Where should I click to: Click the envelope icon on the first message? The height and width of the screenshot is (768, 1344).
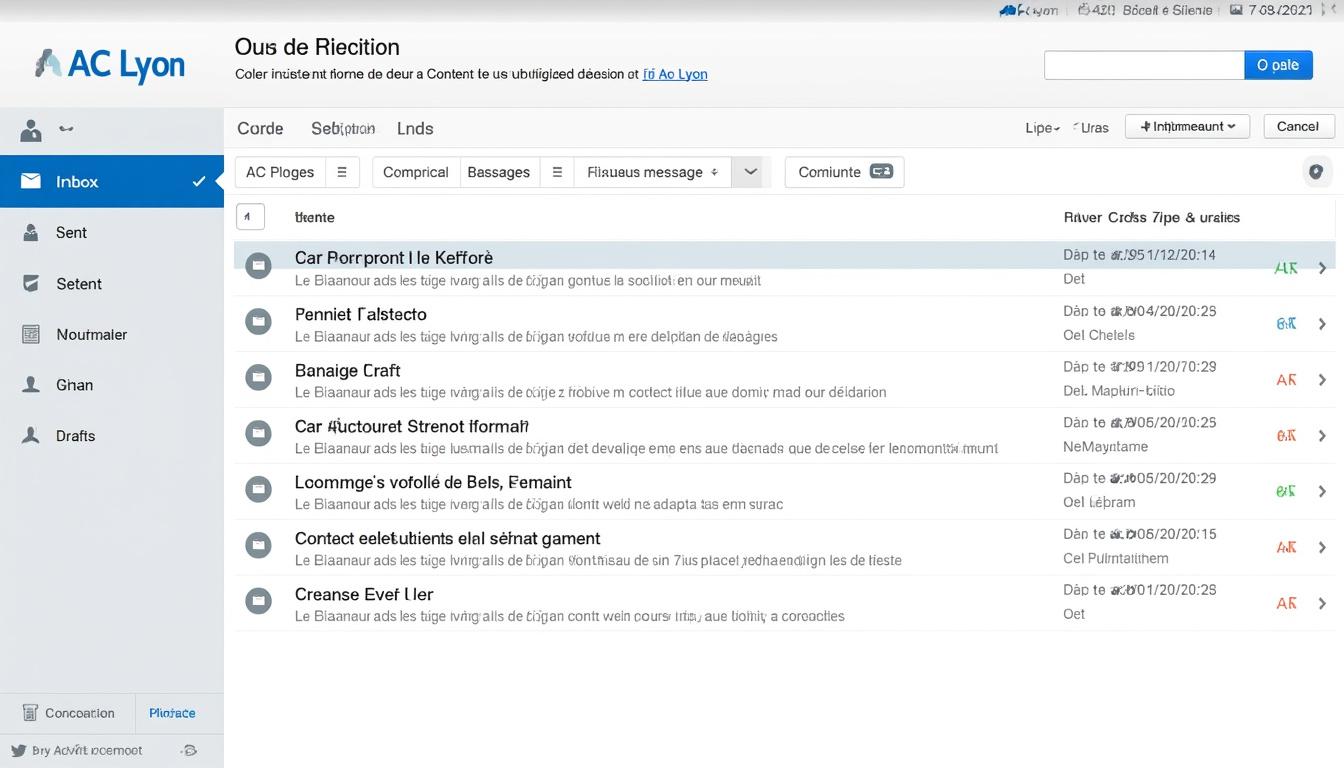tap(258, 265)
